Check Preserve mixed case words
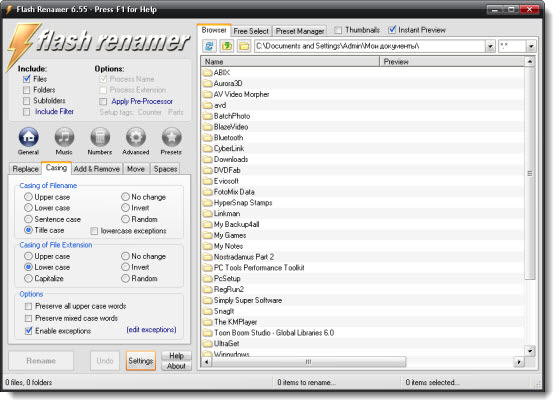 pyautogui.click(x=28, y=318)
